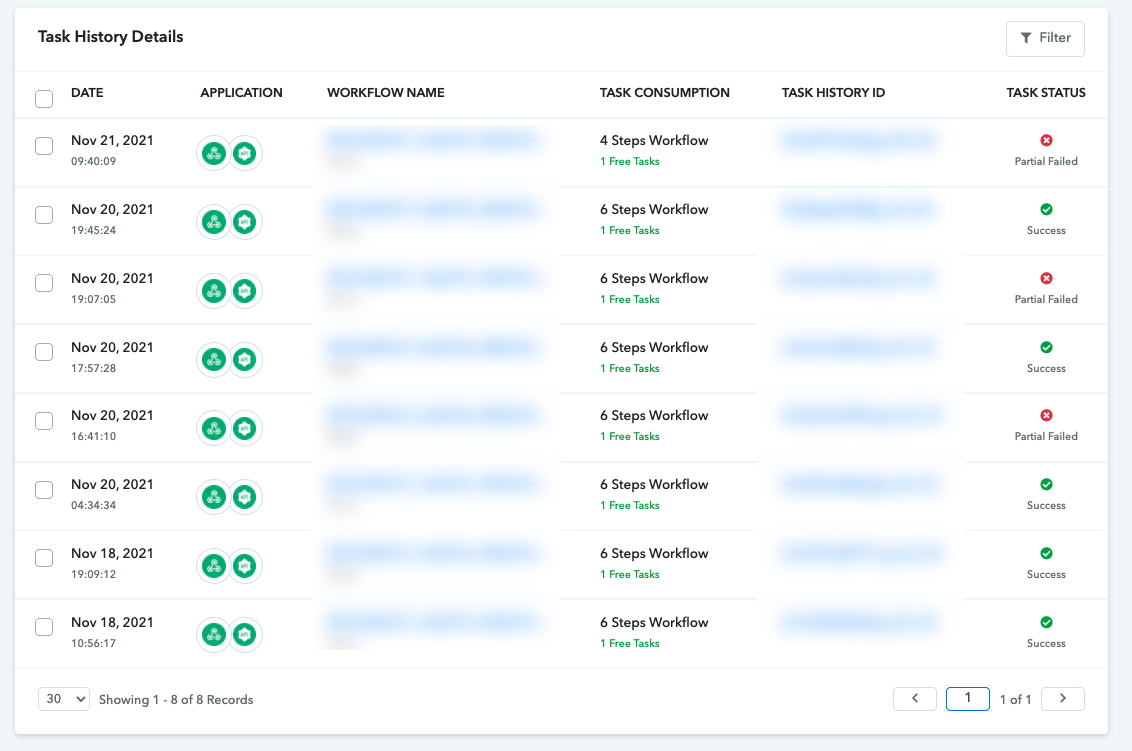Open the Filter button

coord(1045,38)
